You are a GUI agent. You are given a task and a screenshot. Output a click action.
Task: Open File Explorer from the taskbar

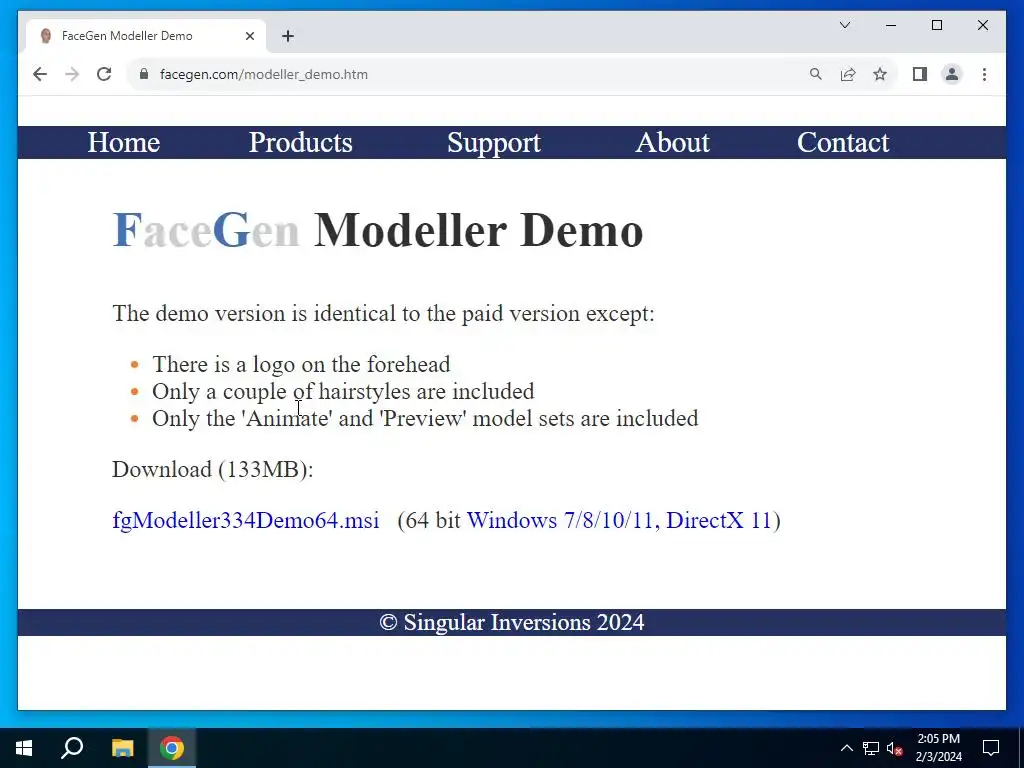[122, 748]
